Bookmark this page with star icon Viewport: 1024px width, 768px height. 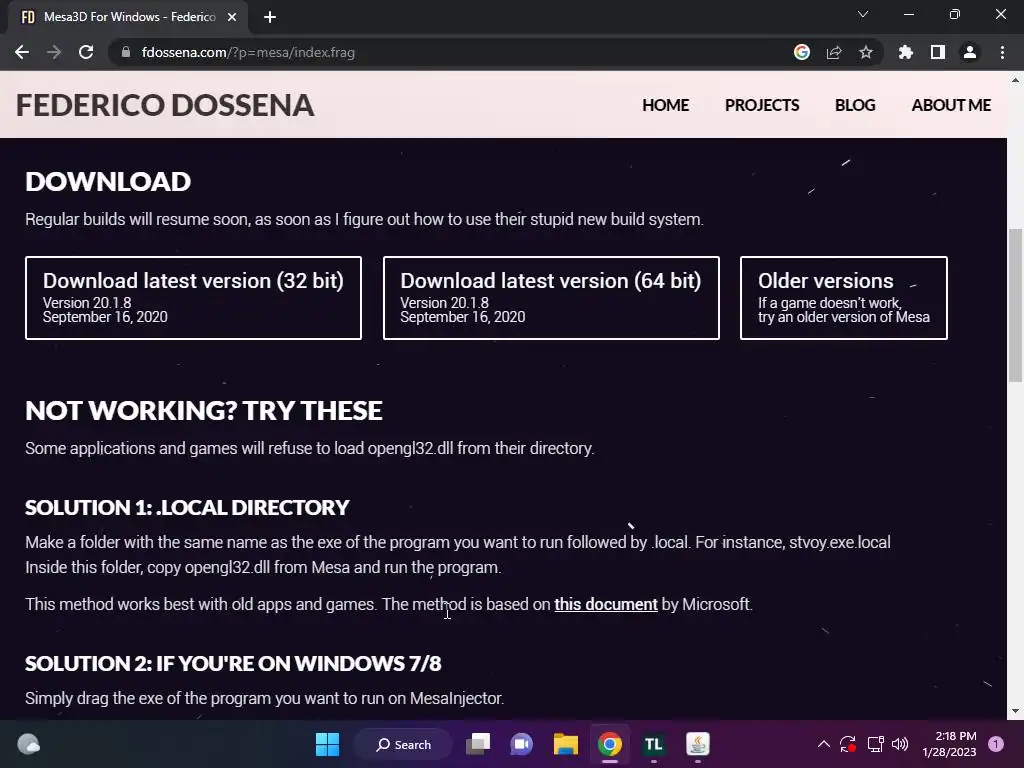click(866, 52)
